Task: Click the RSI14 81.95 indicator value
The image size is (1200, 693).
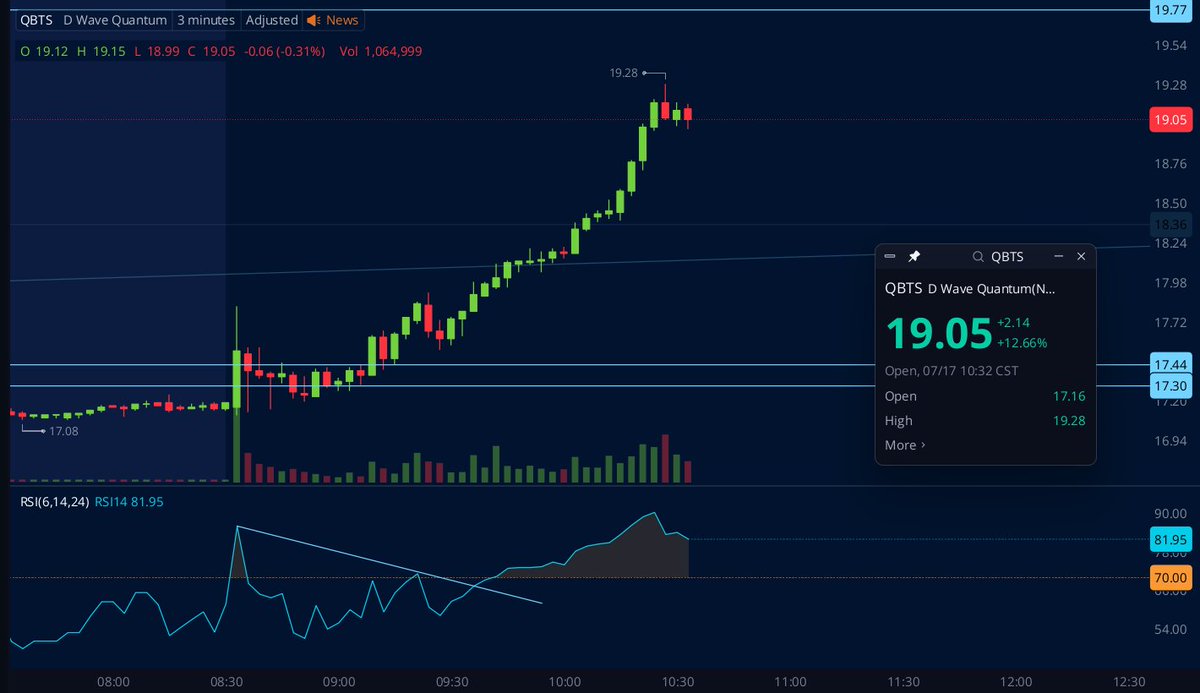Action: point(129,502)
